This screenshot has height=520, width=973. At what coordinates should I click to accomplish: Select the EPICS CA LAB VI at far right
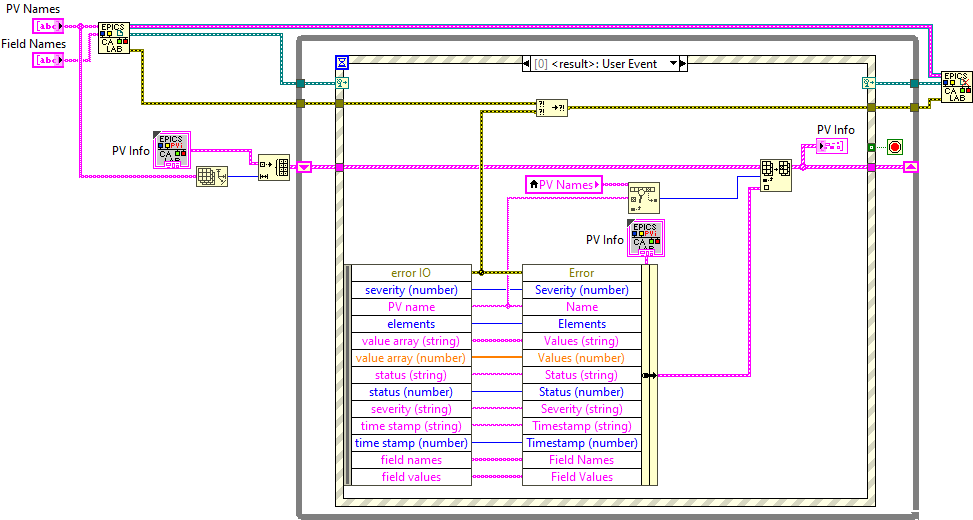pyautogui.click(x=956, y=88)
